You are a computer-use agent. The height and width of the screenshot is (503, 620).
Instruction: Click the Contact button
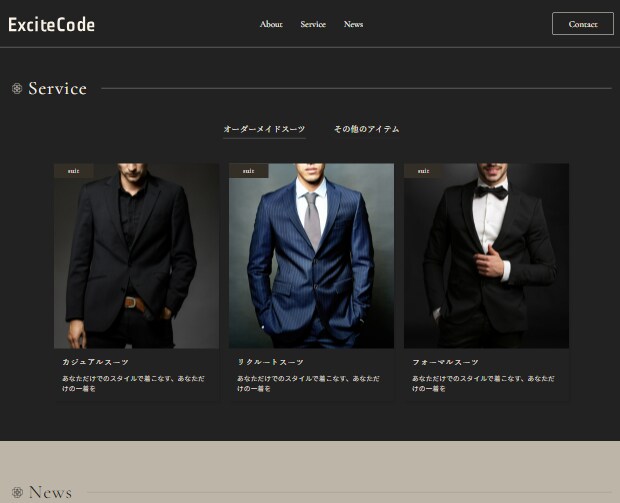[583, 24]
